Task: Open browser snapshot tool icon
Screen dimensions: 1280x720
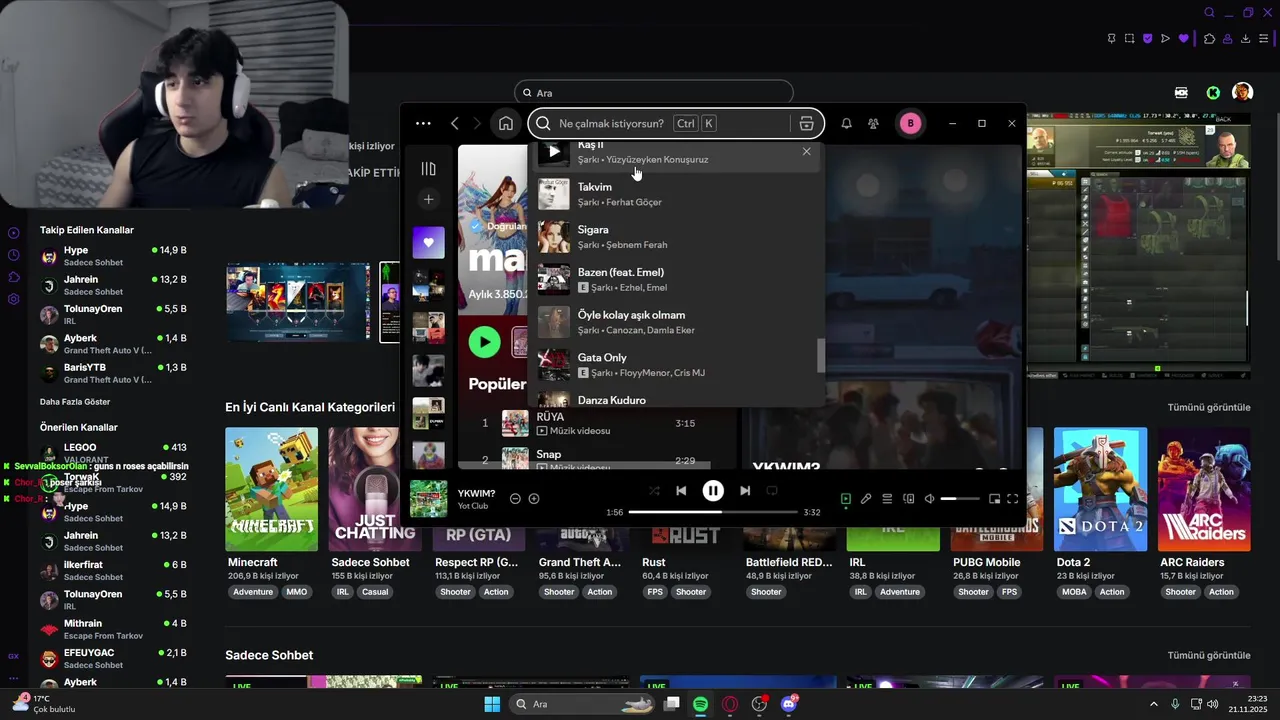Action: click(1129, 39)
